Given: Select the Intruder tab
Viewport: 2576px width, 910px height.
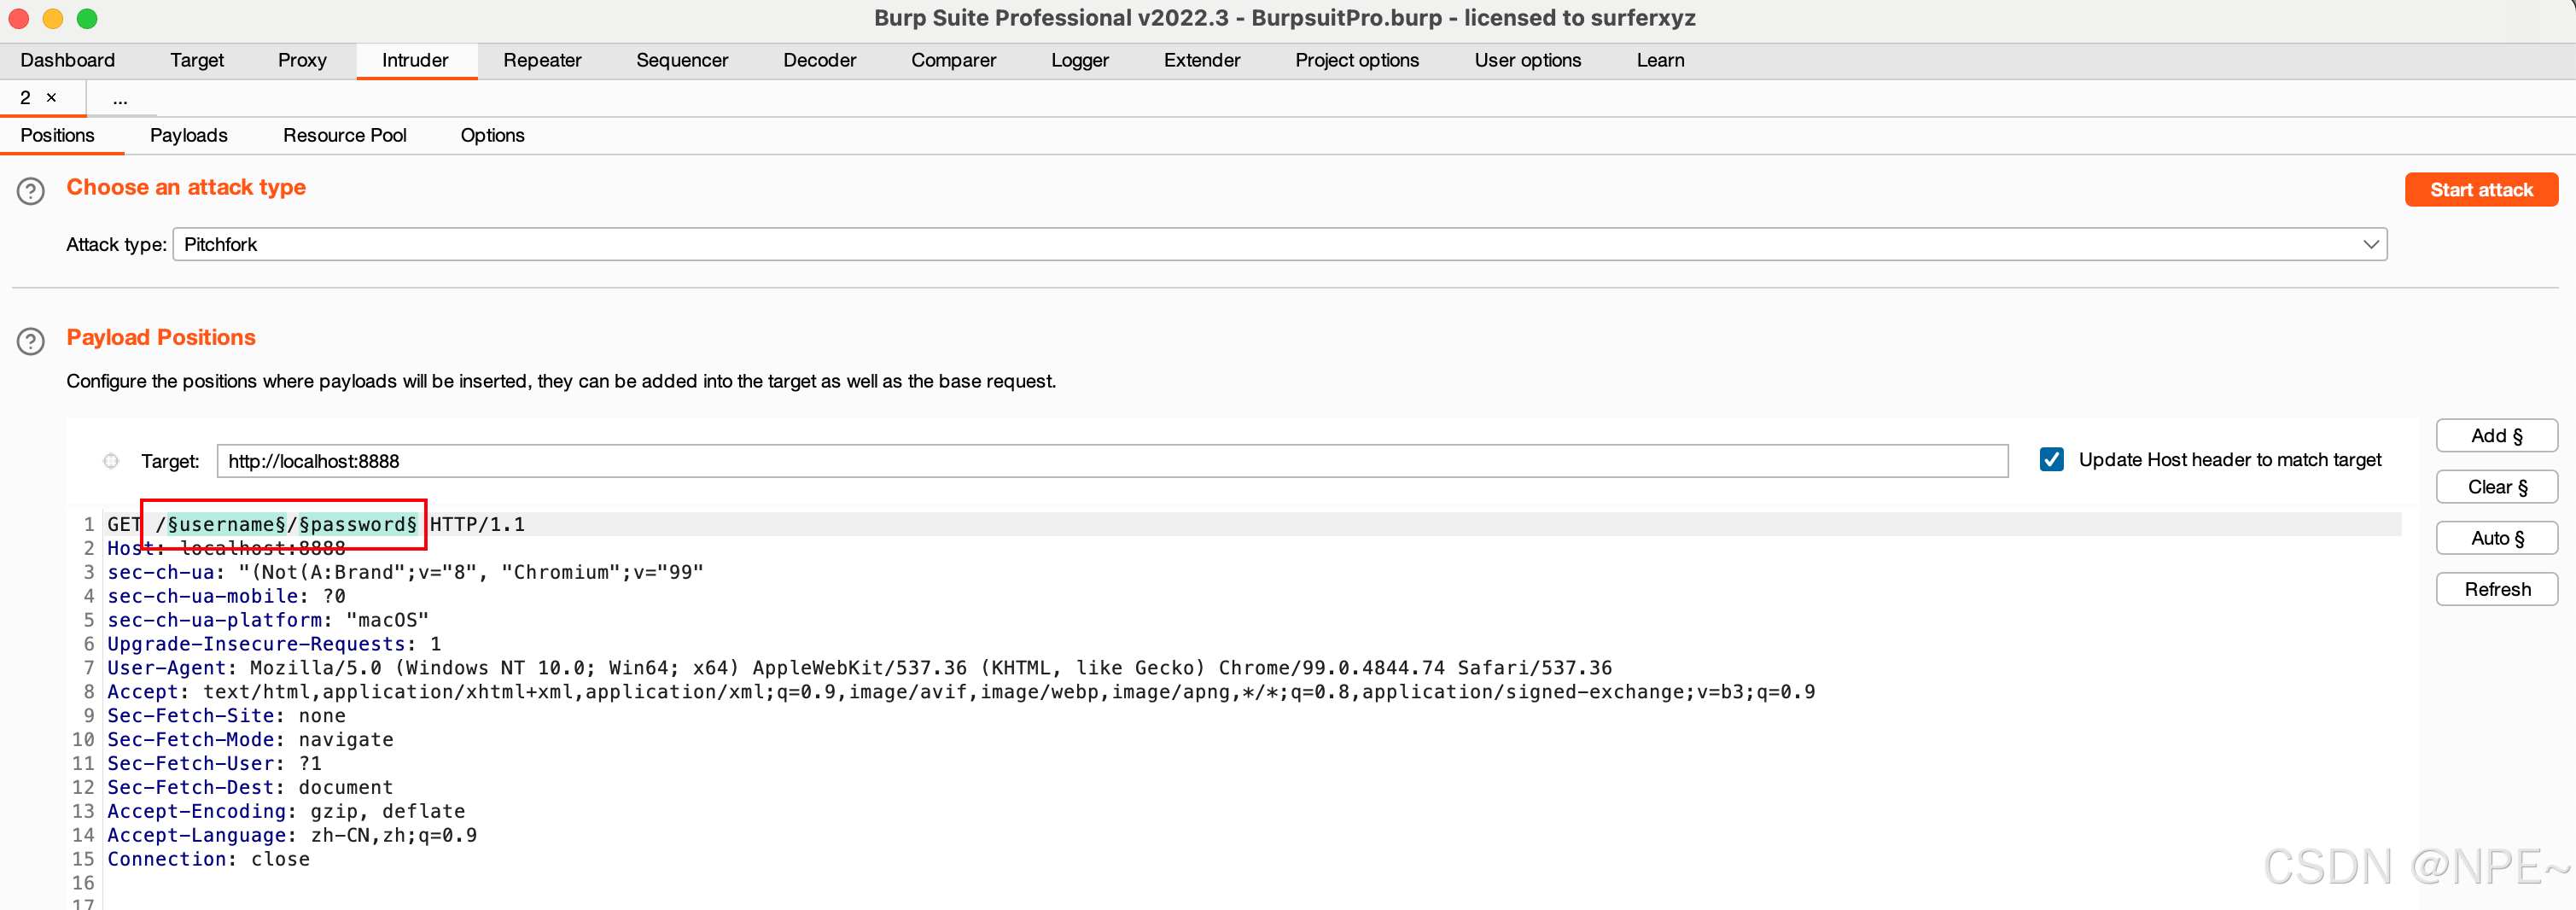Looking at the screenshot, I should click(x=415, y=60).
